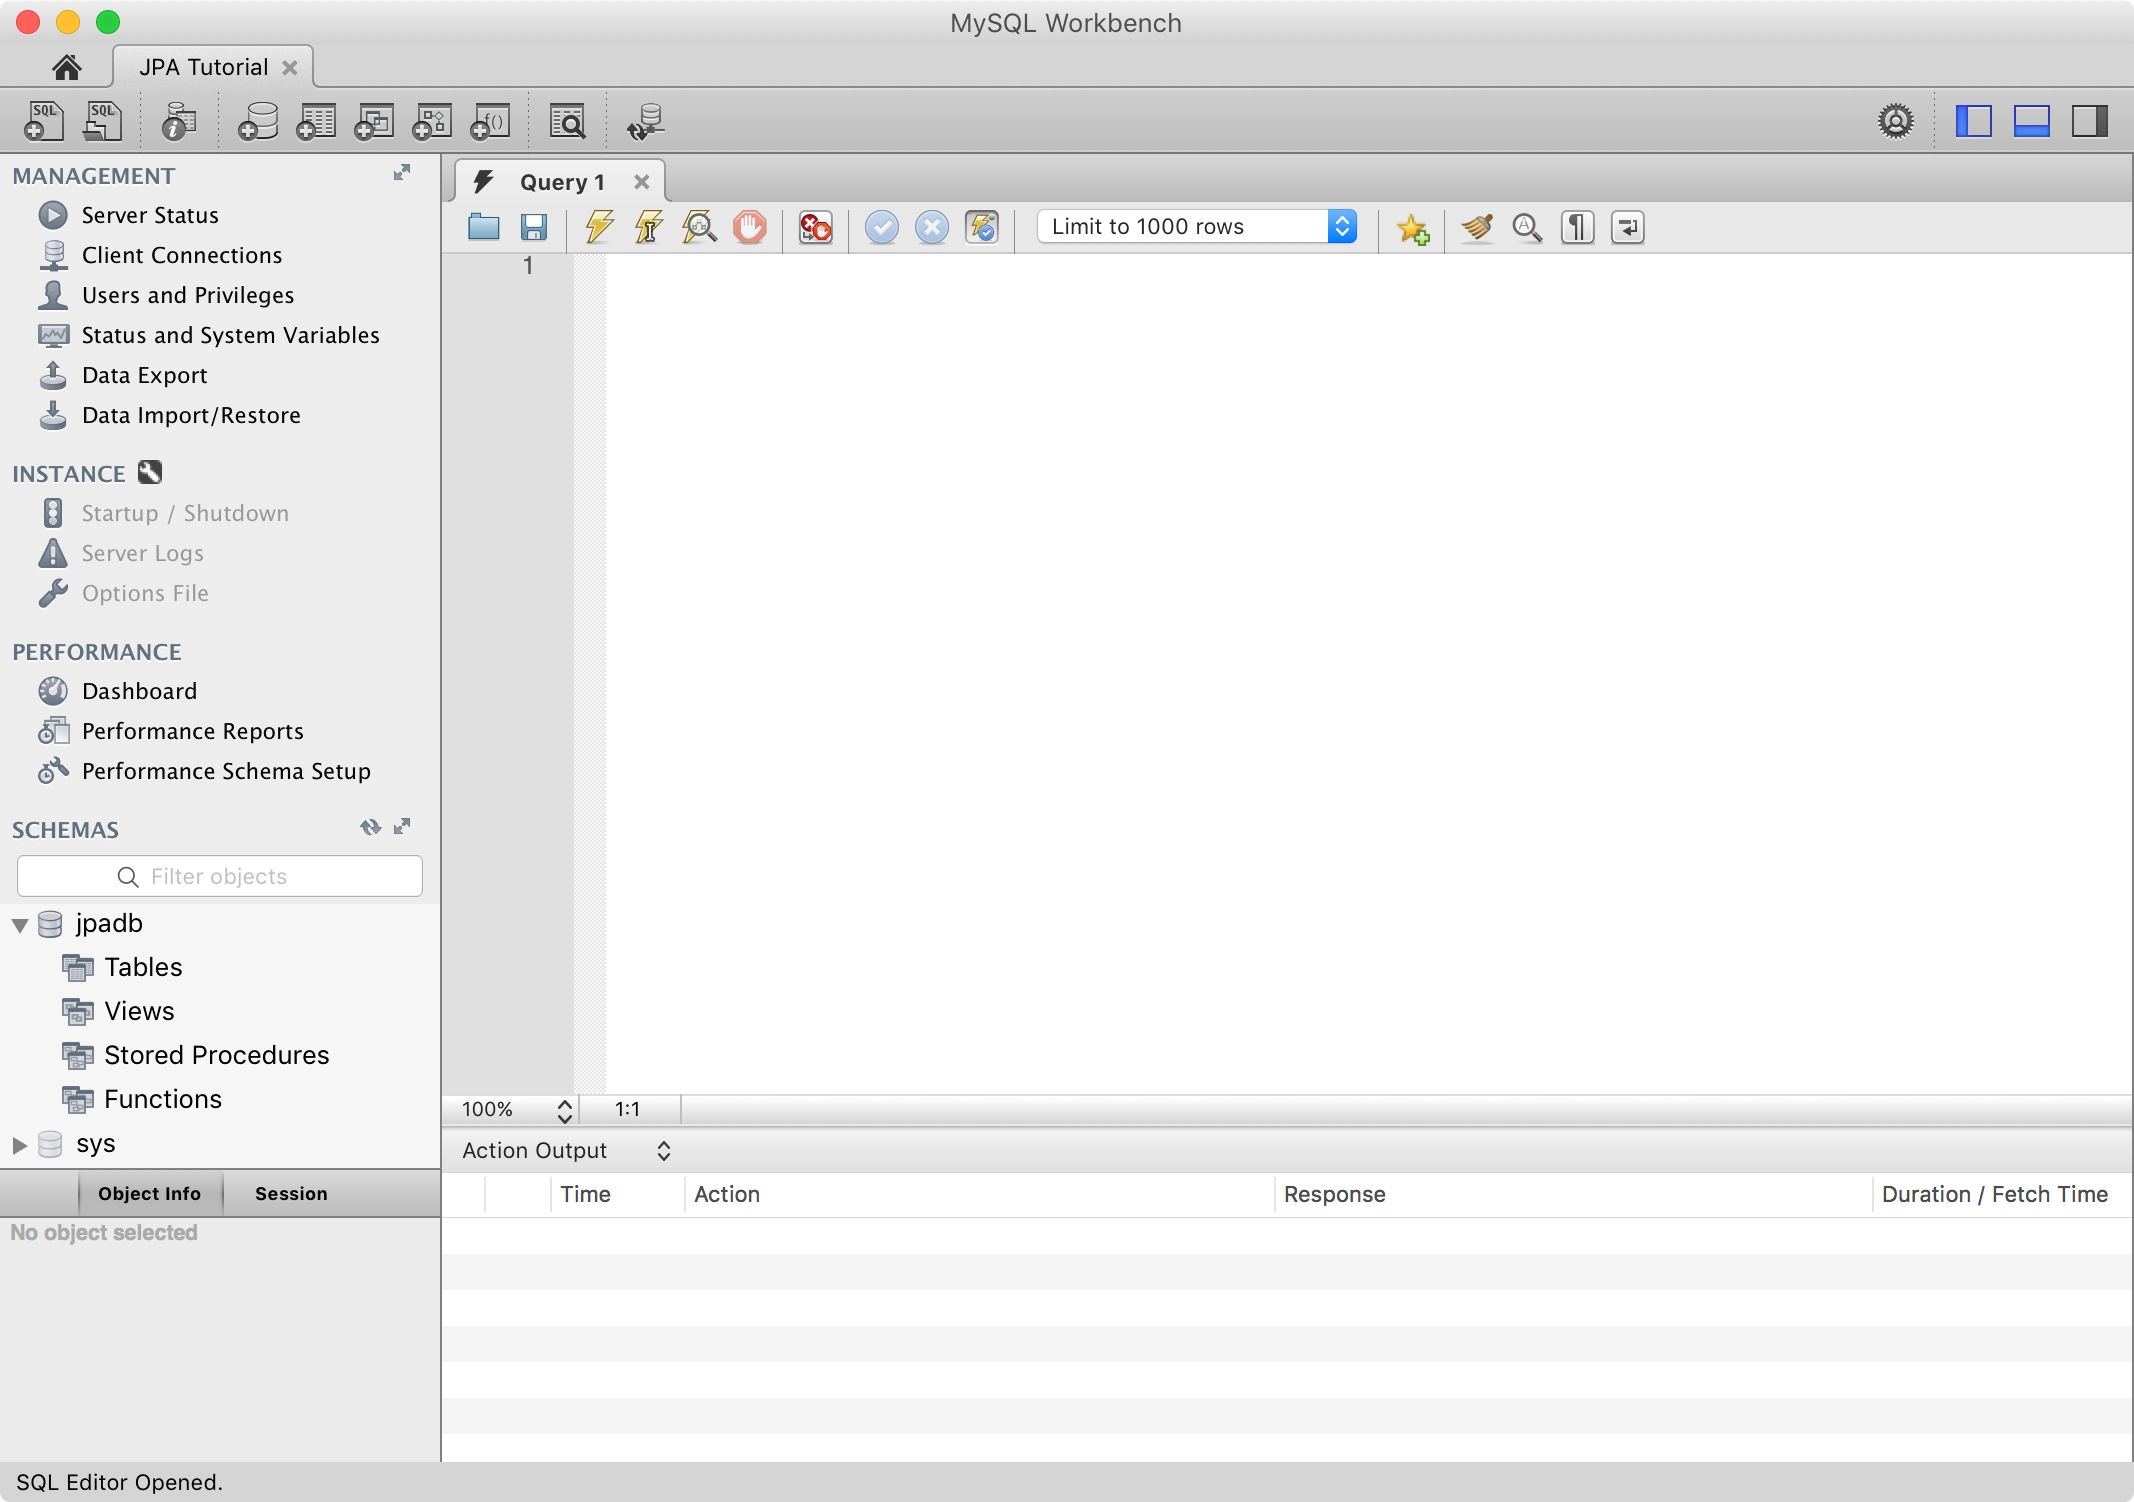Image resolution: width=2134 pixels, height=1502 pixels.
Task: Create a new view icon
Action: coord(374,121)
